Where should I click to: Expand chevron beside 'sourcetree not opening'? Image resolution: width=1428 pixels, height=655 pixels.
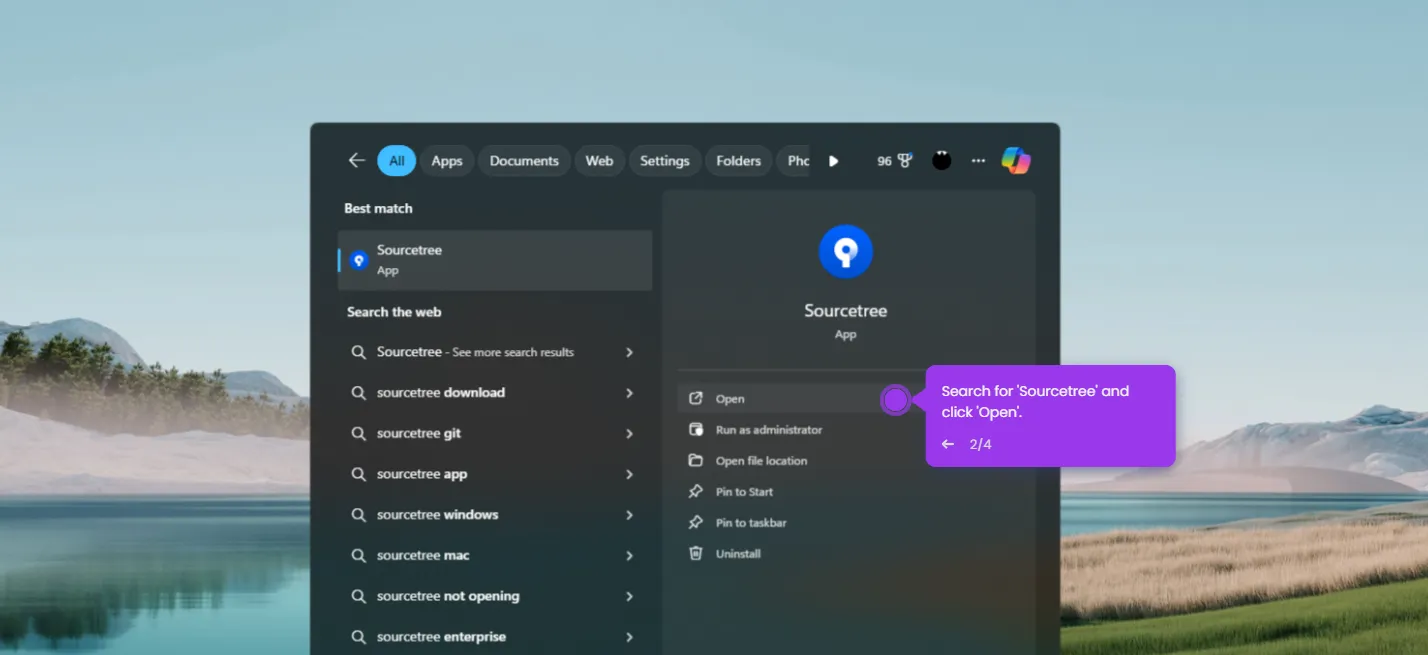click(x=629, y=596)
